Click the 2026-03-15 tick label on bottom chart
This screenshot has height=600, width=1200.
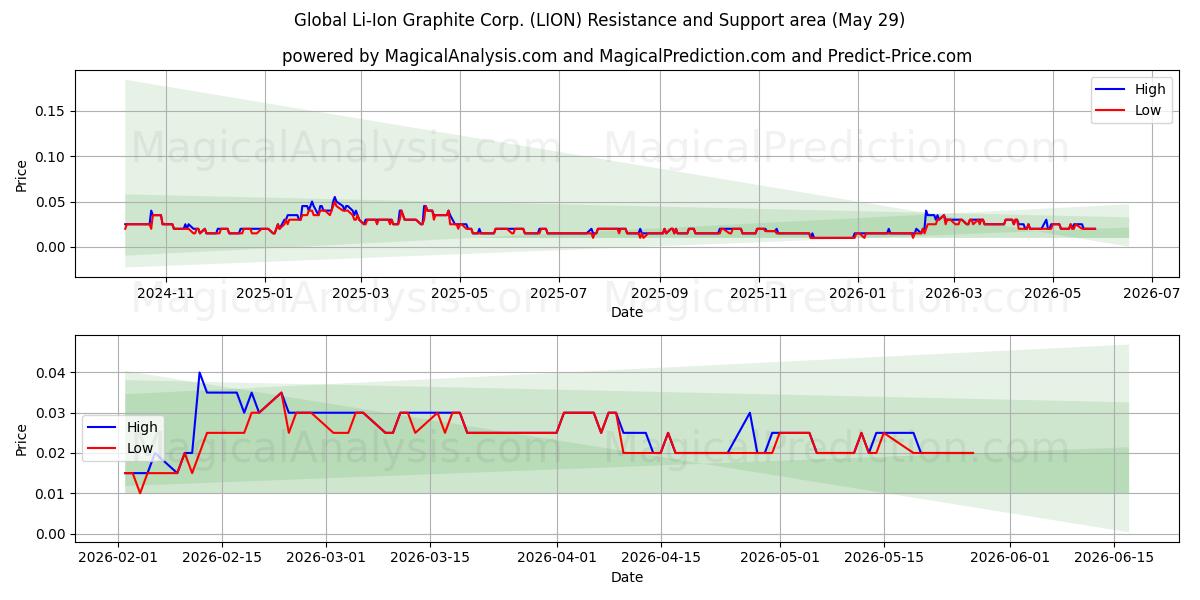pyautogui.click(x=430, y=558)
